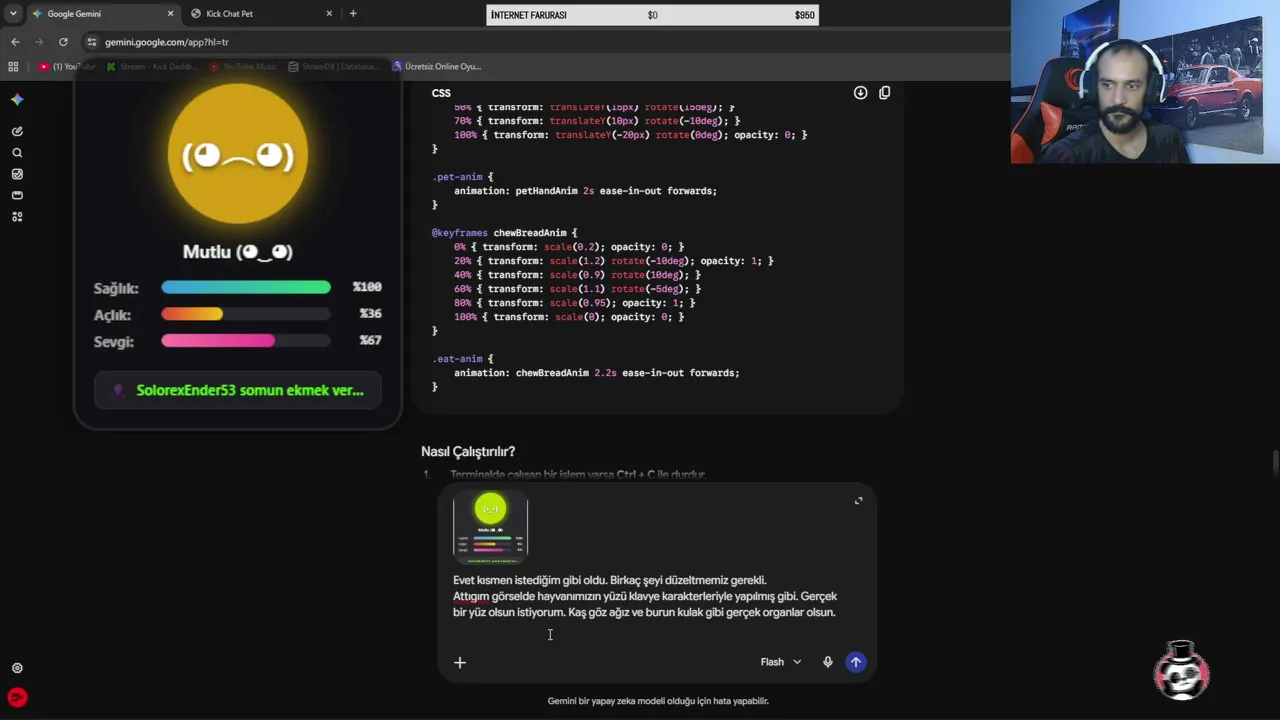Open the tab search dropdown arrow
Screen dimensions: 1280x720
[x=13, y=14]
